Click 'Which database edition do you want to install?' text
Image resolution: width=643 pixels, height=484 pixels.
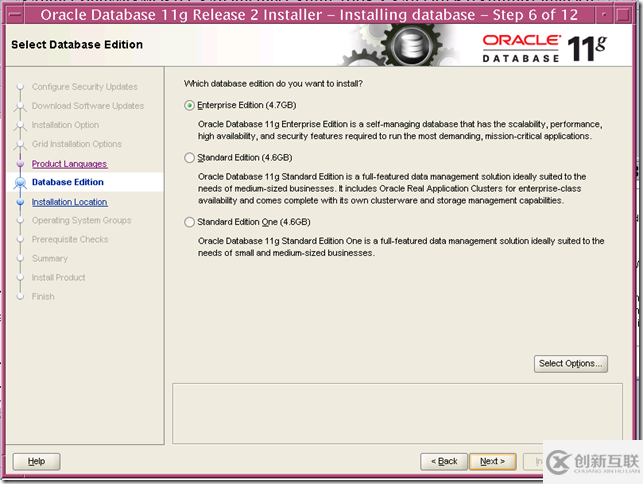273,84
